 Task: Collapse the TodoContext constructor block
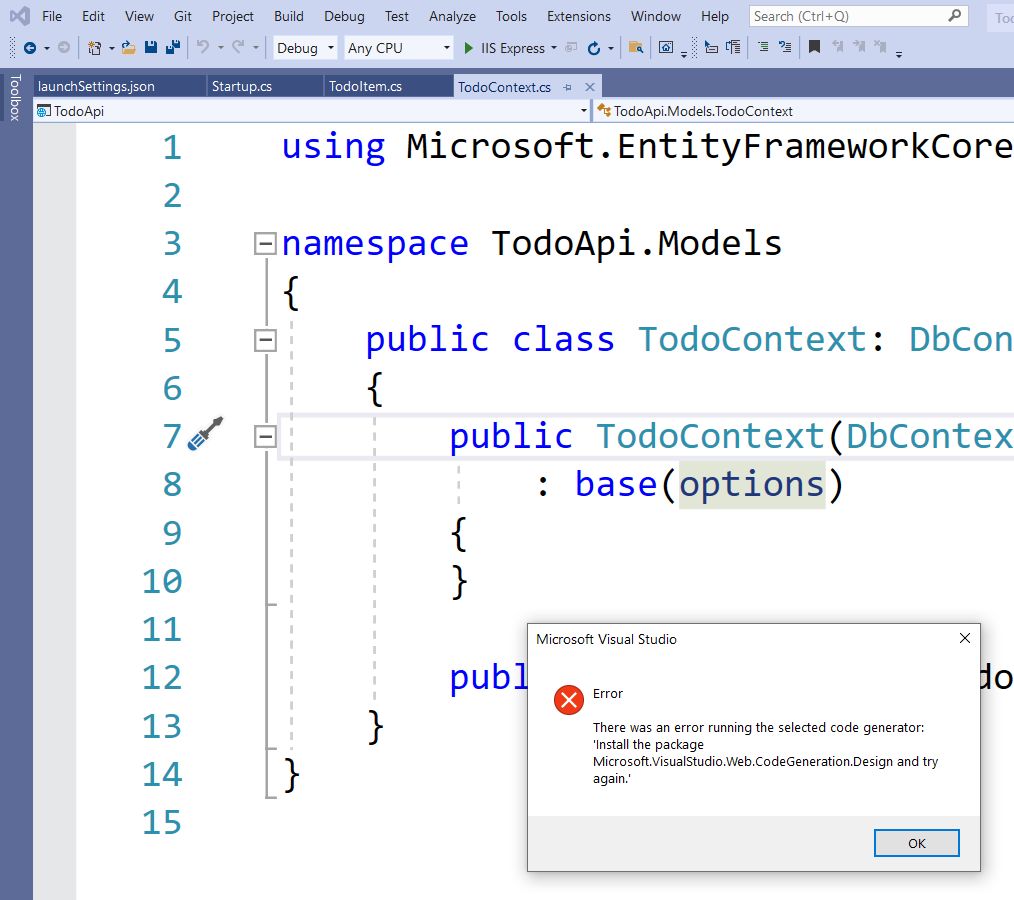265,436
